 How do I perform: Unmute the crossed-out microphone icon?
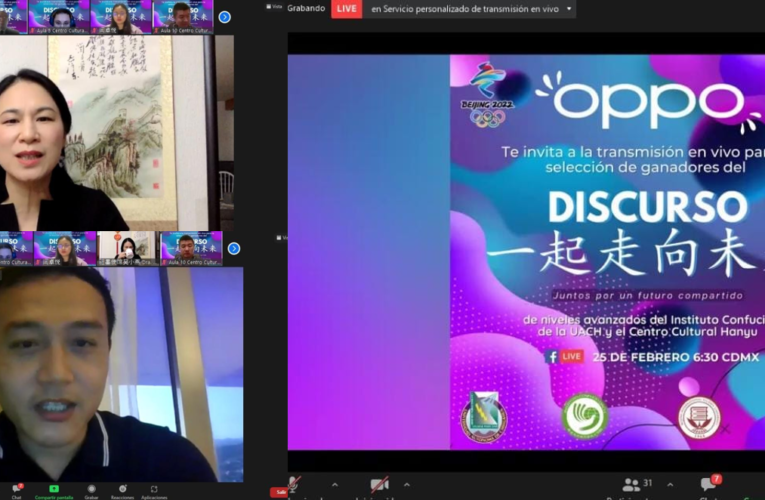(x=294, y=485)
